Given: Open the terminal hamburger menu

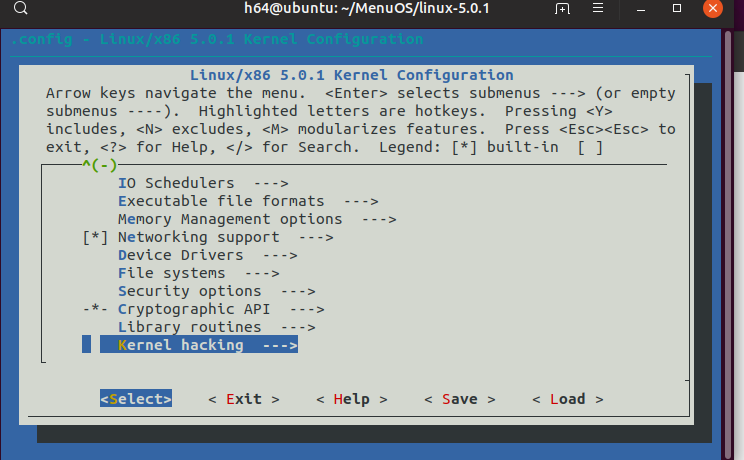Looking at the screenshot, I should click(x=598, y=8).
